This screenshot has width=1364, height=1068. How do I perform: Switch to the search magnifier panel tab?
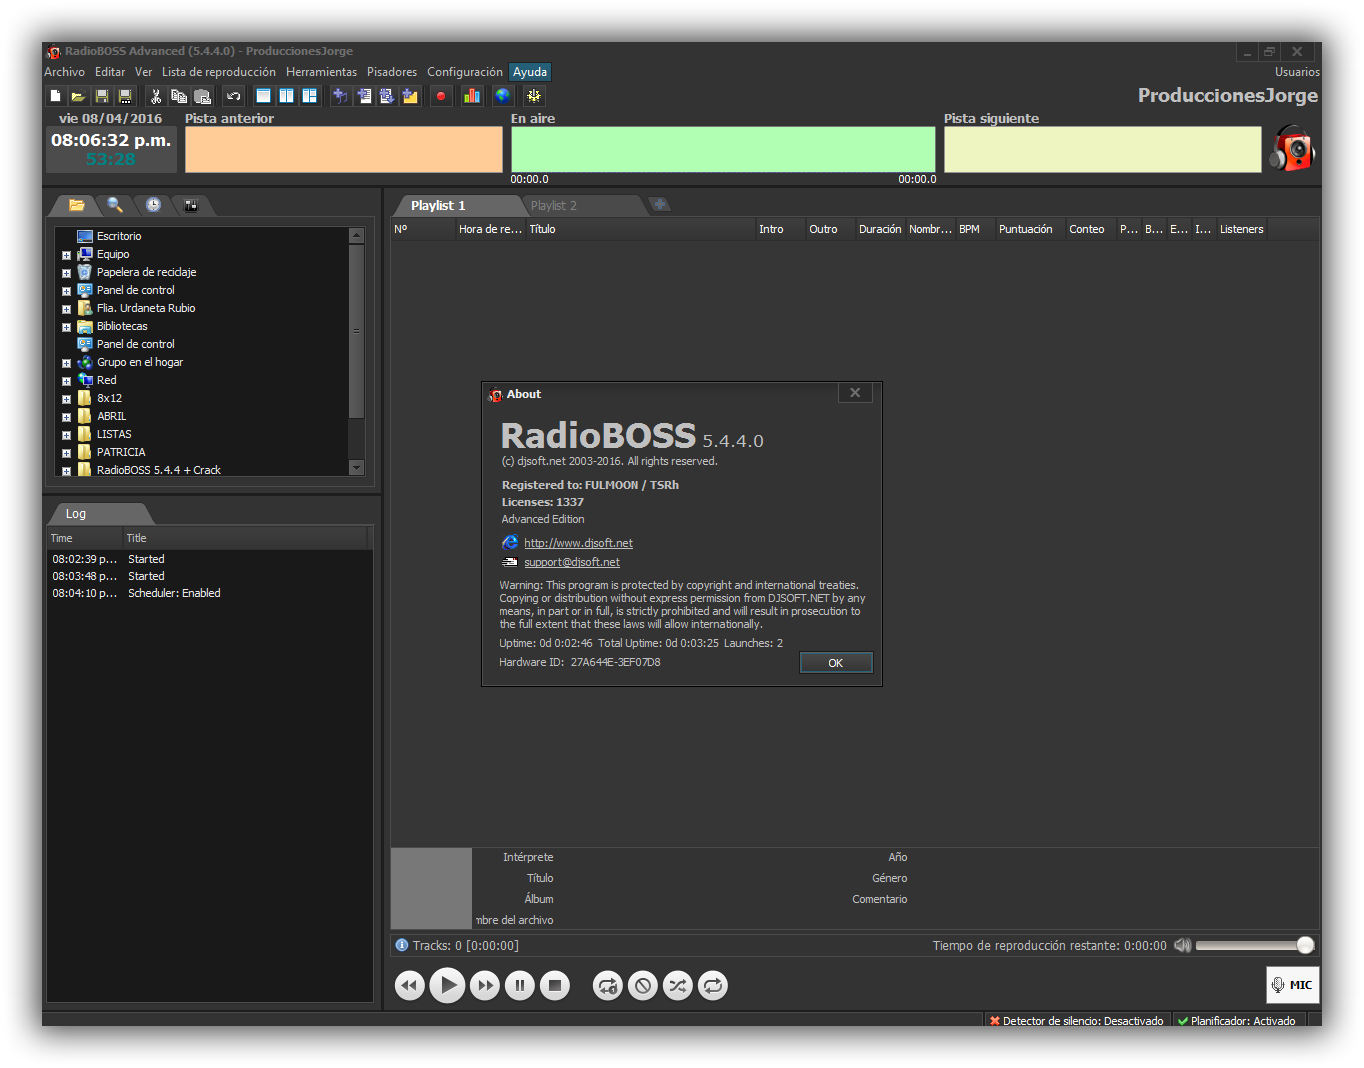(114, 205)
